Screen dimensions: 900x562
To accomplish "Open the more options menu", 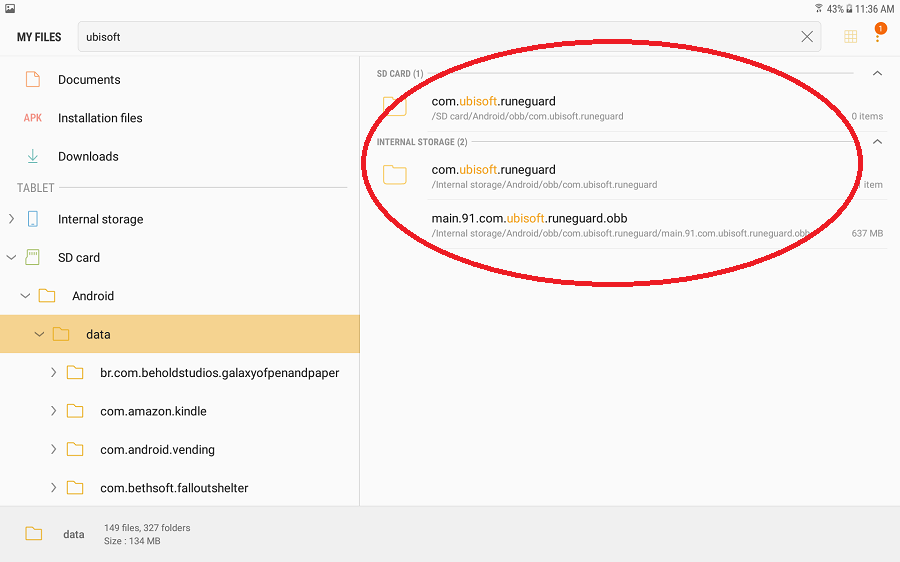I will [878, 37].
